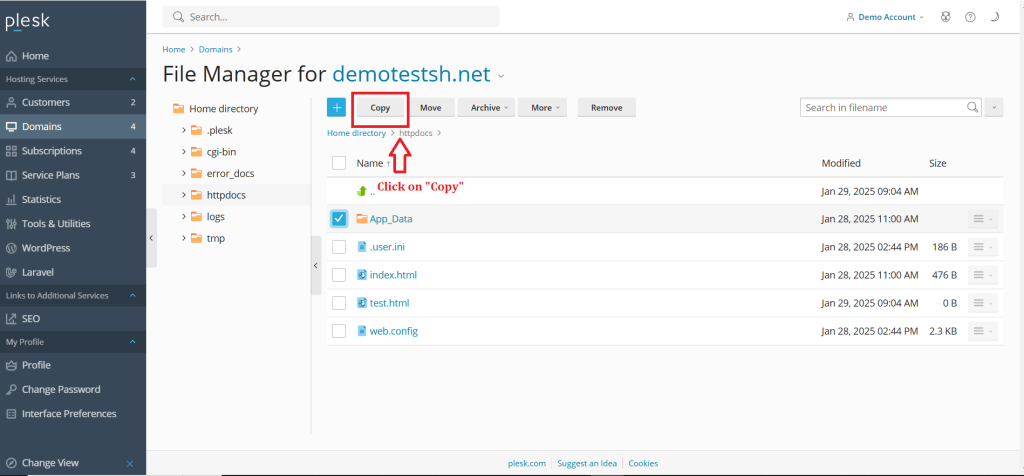
Task: Check the web.config checkbox
Action: point(339,331)
